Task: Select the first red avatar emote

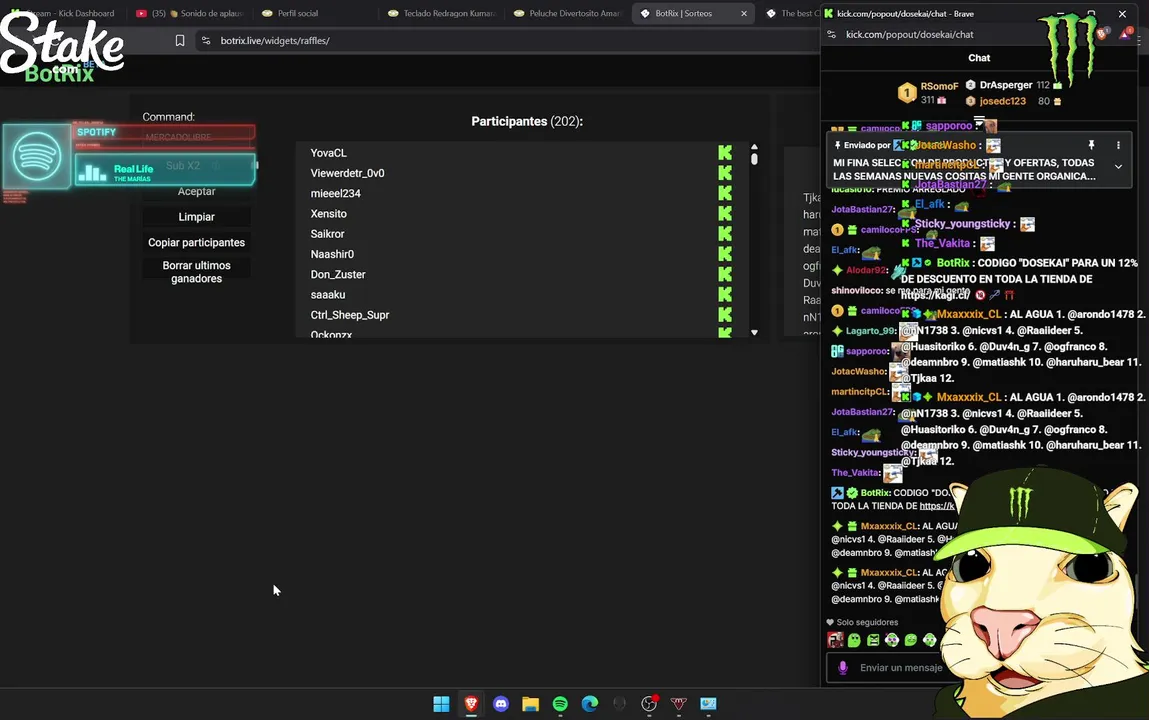Action: (835, 640)
